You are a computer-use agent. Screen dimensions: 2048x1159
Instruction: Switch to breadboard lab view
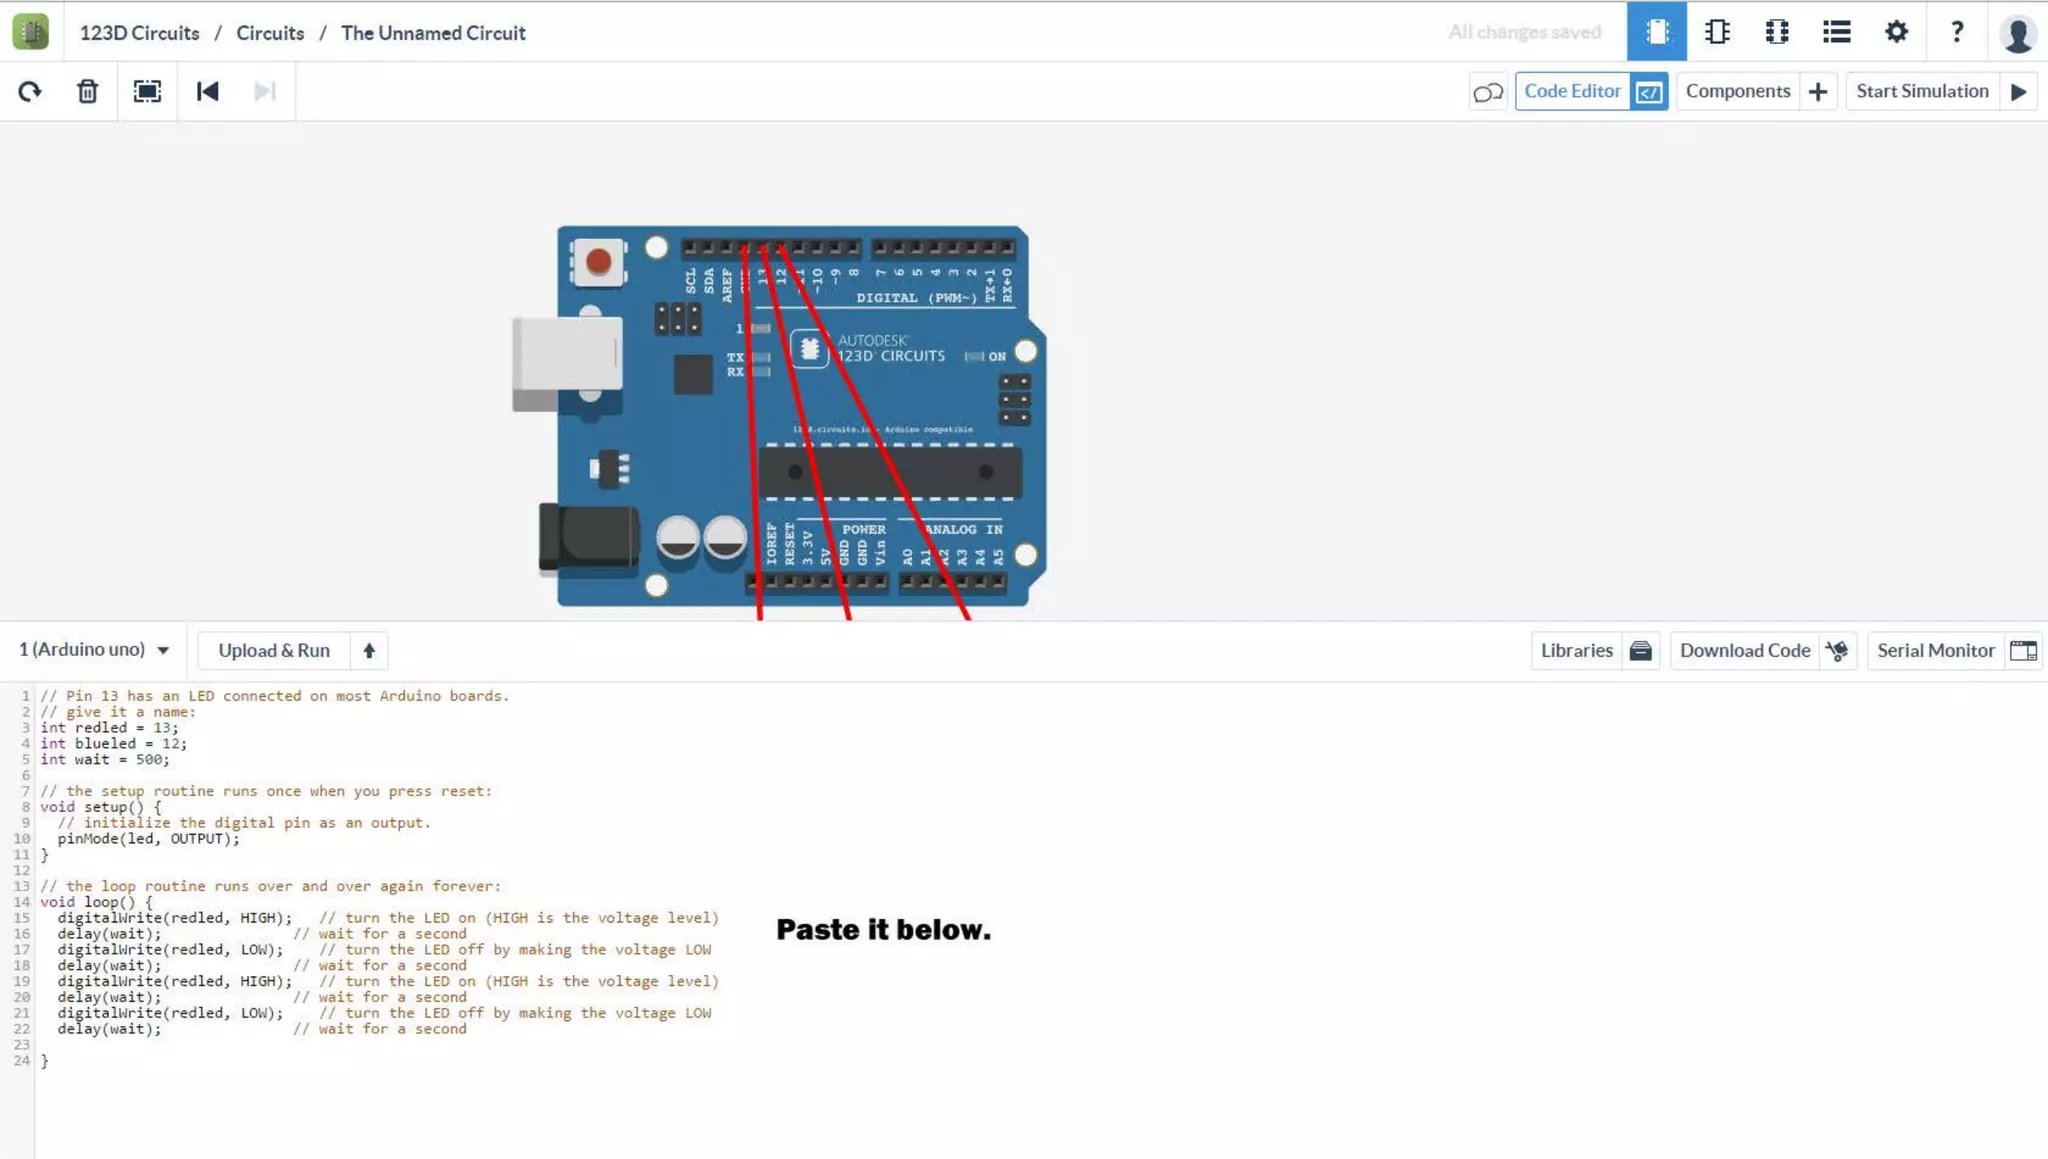[1657, 32]
